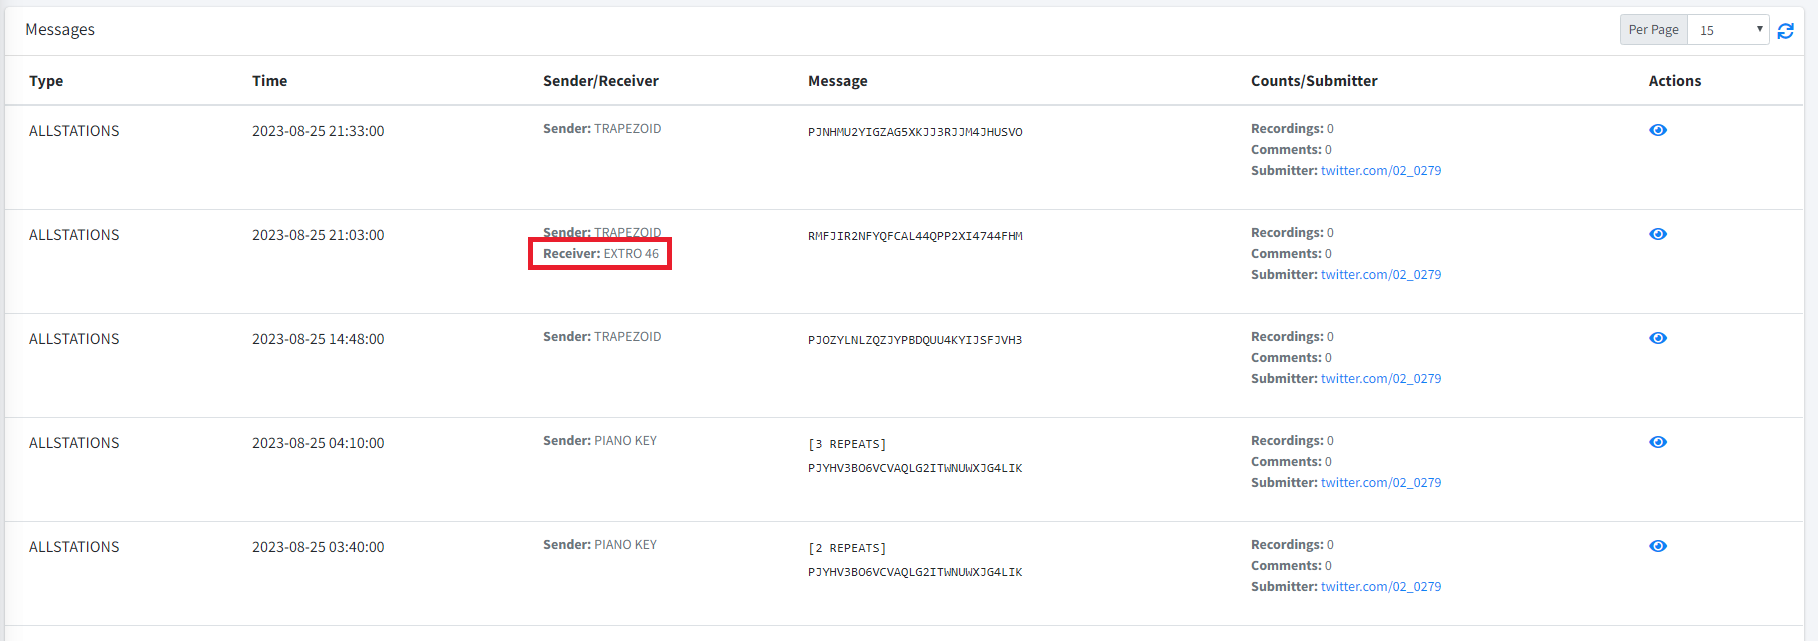Open submitter link in 21:03:00 row
The width and height of the screenshot is (1818, 641).
tap(1381, 275)
